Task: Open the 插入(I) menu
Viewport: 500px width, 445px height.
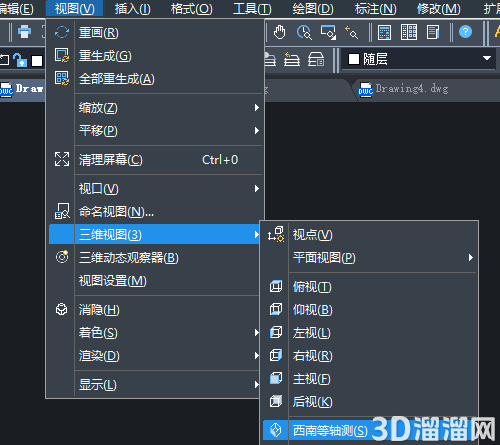Action: [x=133, y=8]
